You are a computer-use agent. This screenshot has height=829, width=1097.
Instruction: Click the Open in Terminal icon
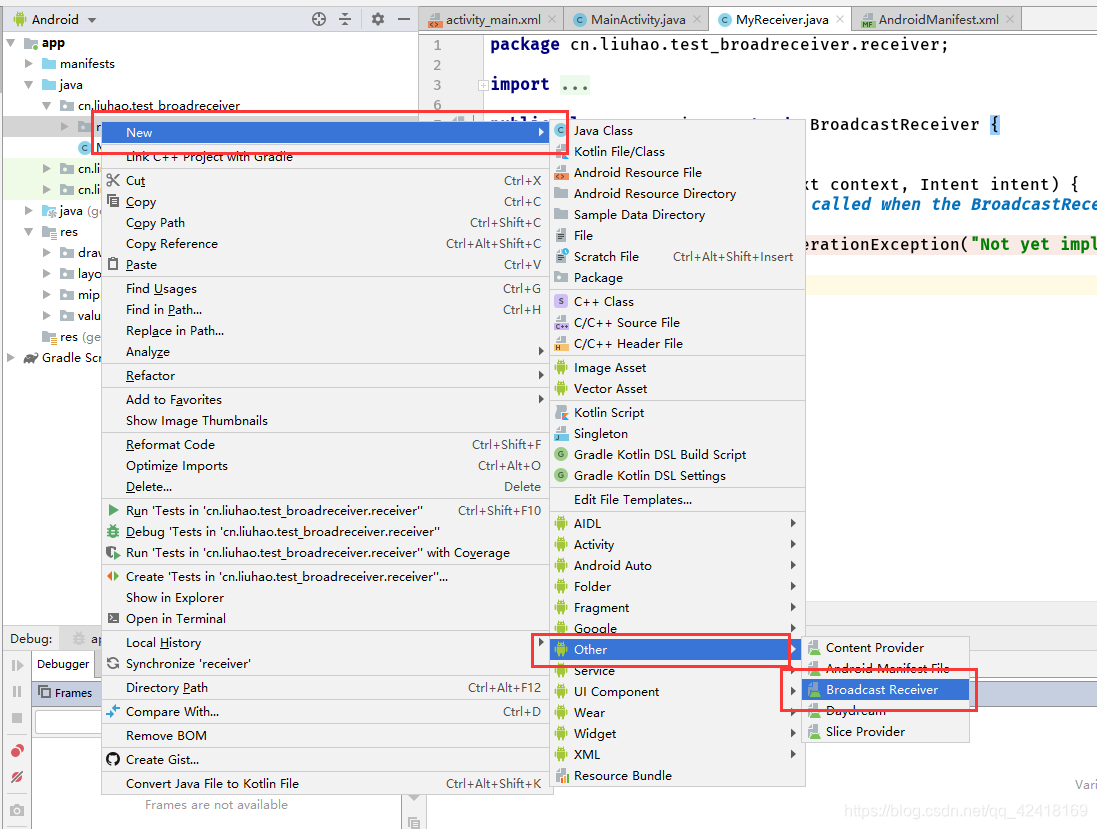coord(113,618)
